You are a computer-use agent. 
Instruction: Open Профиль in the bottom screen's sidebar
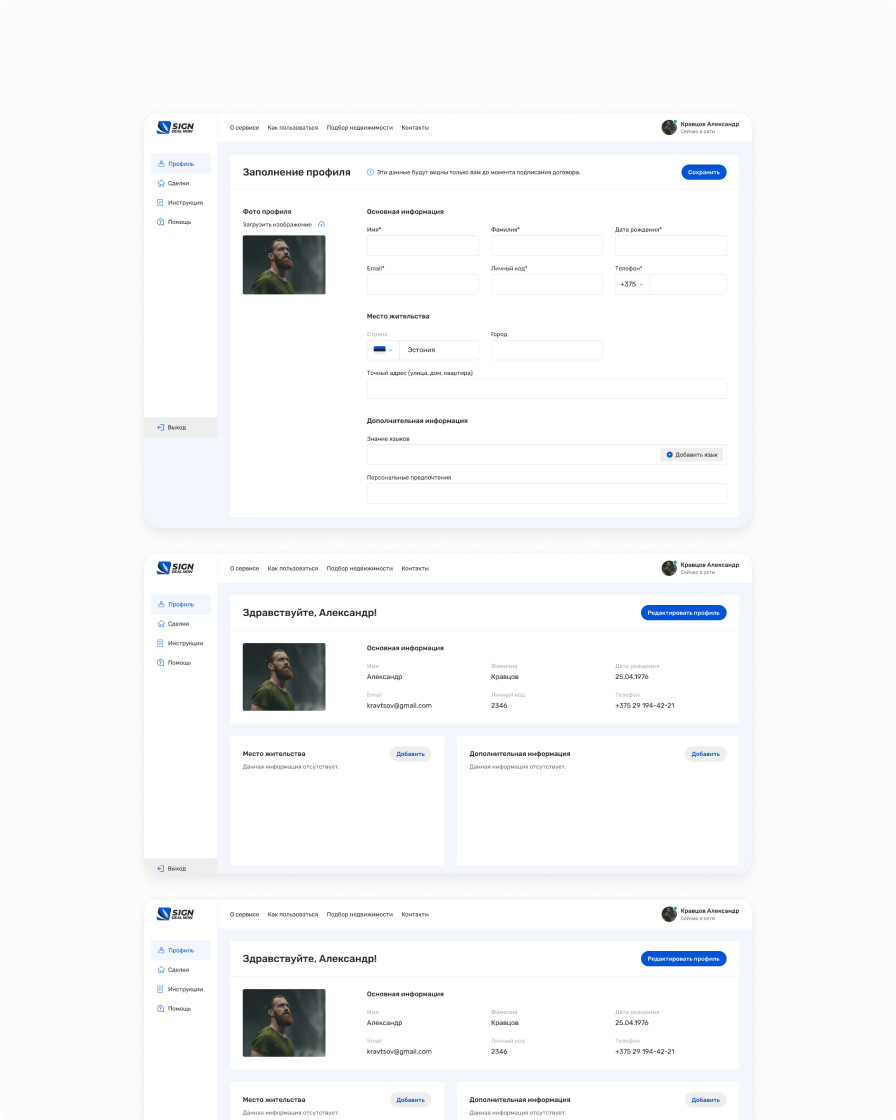click(181, 950)
